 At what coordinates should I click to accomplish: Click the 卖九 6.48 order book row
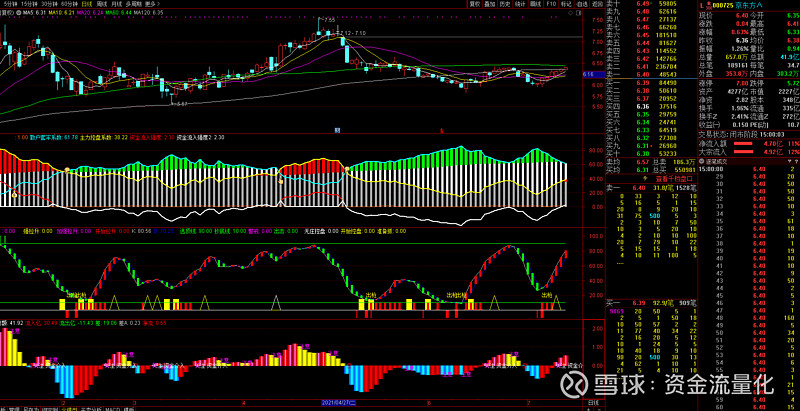click(651, 11)
